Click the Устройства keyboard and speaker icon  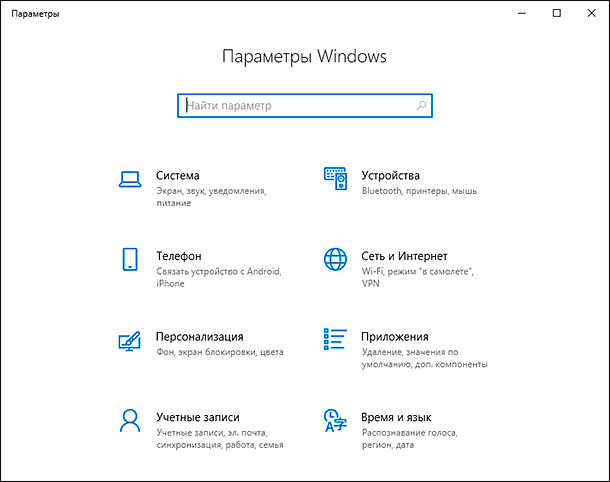(335, 179)
